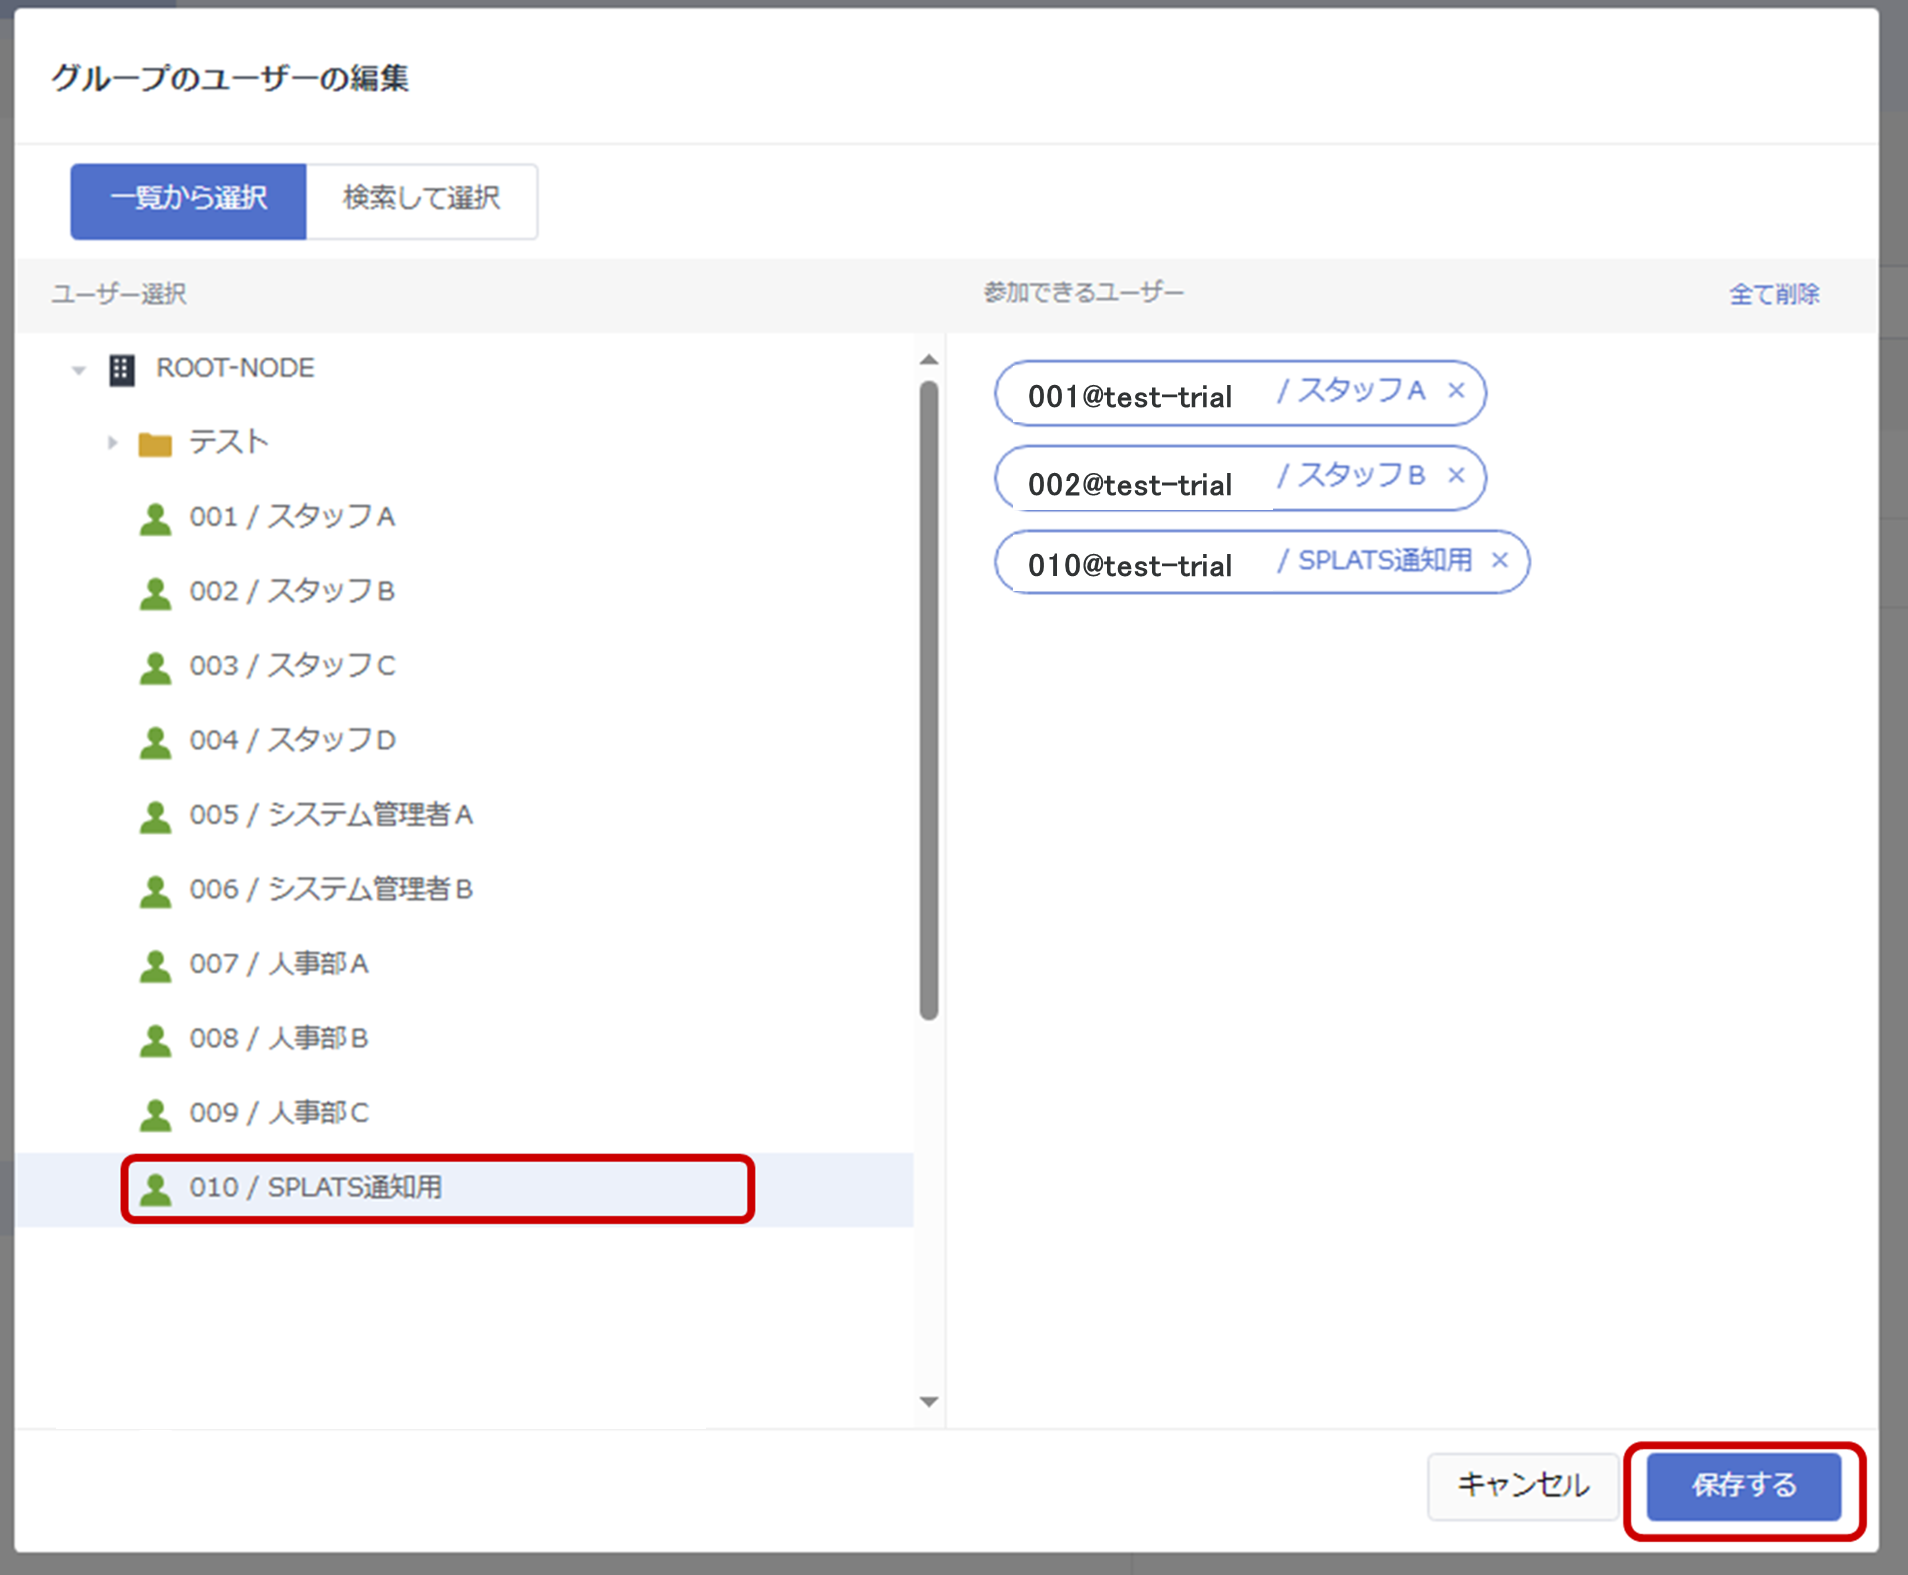Screen dimensions: 1908x1575
Task: Click user icon for 010 SPLATS通知用
Action: pyautogui.click(x=155, y=1188)
